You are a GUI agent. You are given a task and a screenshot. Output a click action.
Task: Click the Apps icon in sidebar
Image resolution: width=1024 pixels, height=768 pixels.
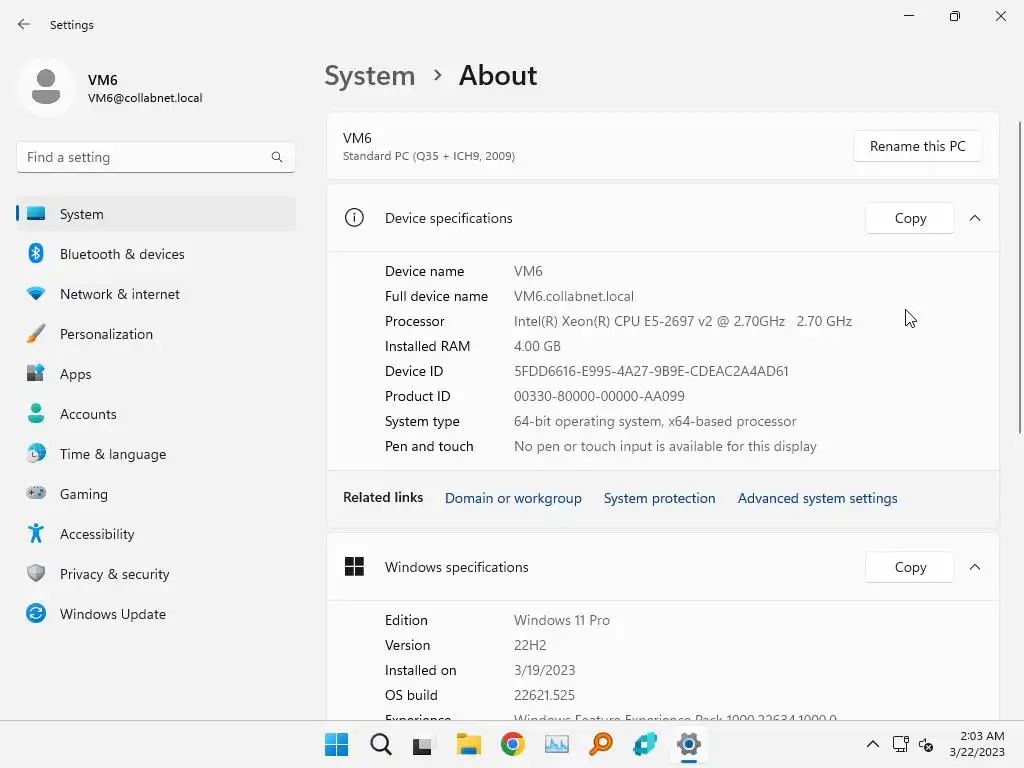36,373
